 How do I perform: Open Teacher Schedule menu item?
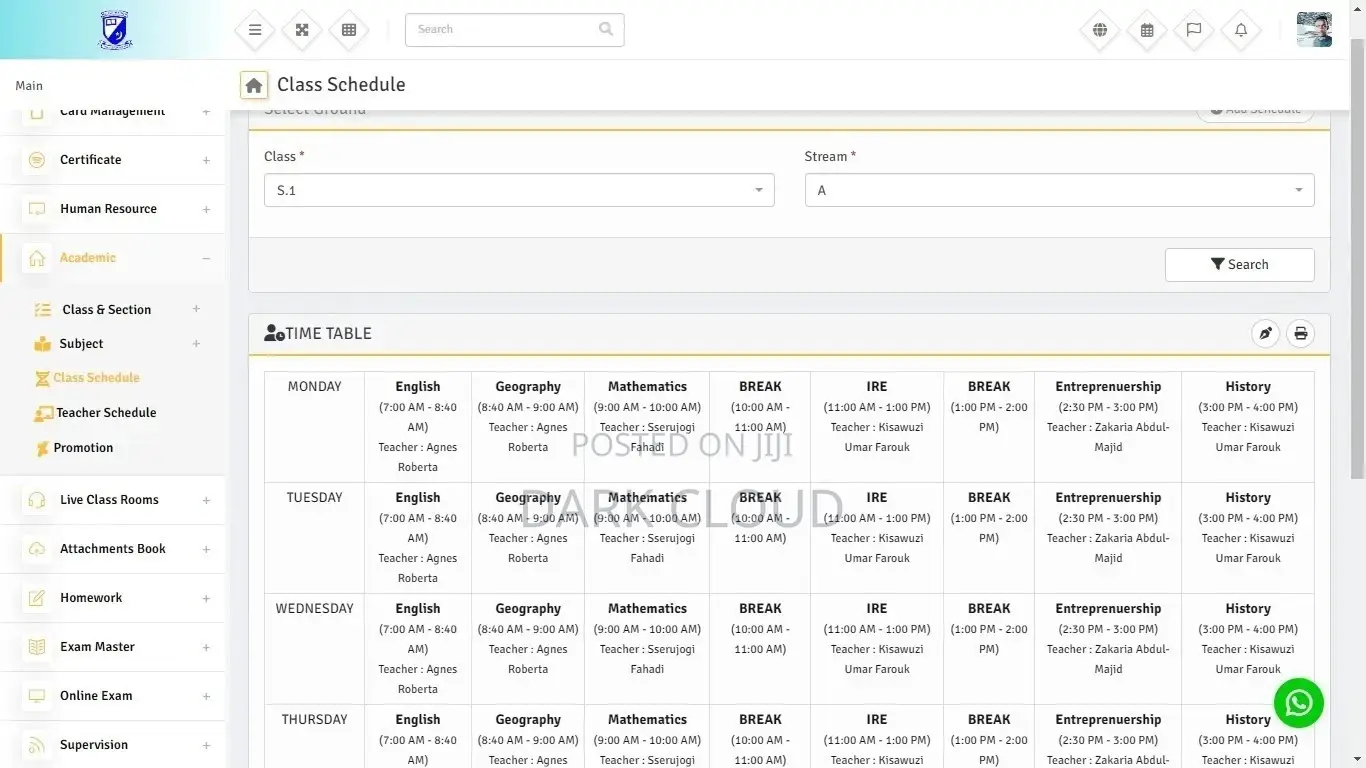point(106,413)
